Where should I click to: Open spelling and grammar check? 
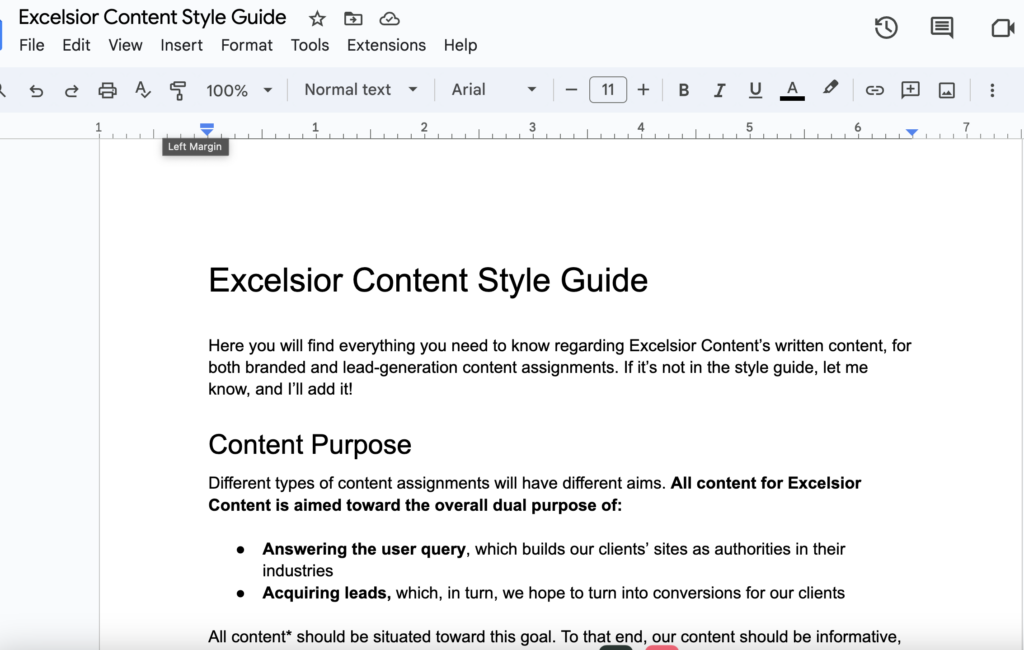click(x=143, y=89)
